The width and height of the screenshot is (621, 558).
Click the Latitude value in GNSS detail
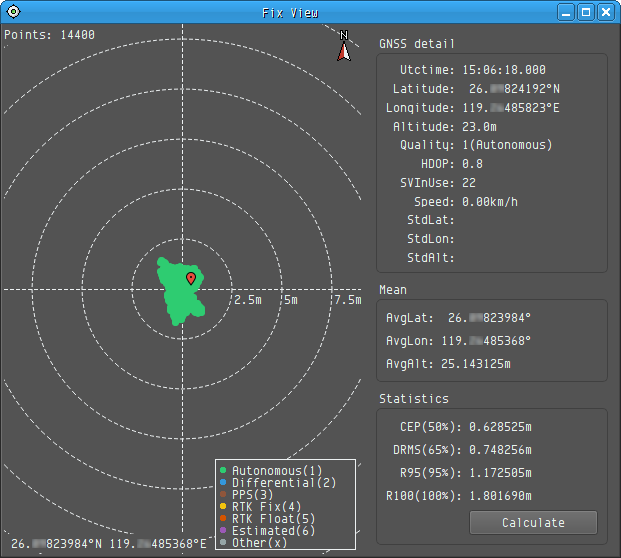tap(514, 89)
